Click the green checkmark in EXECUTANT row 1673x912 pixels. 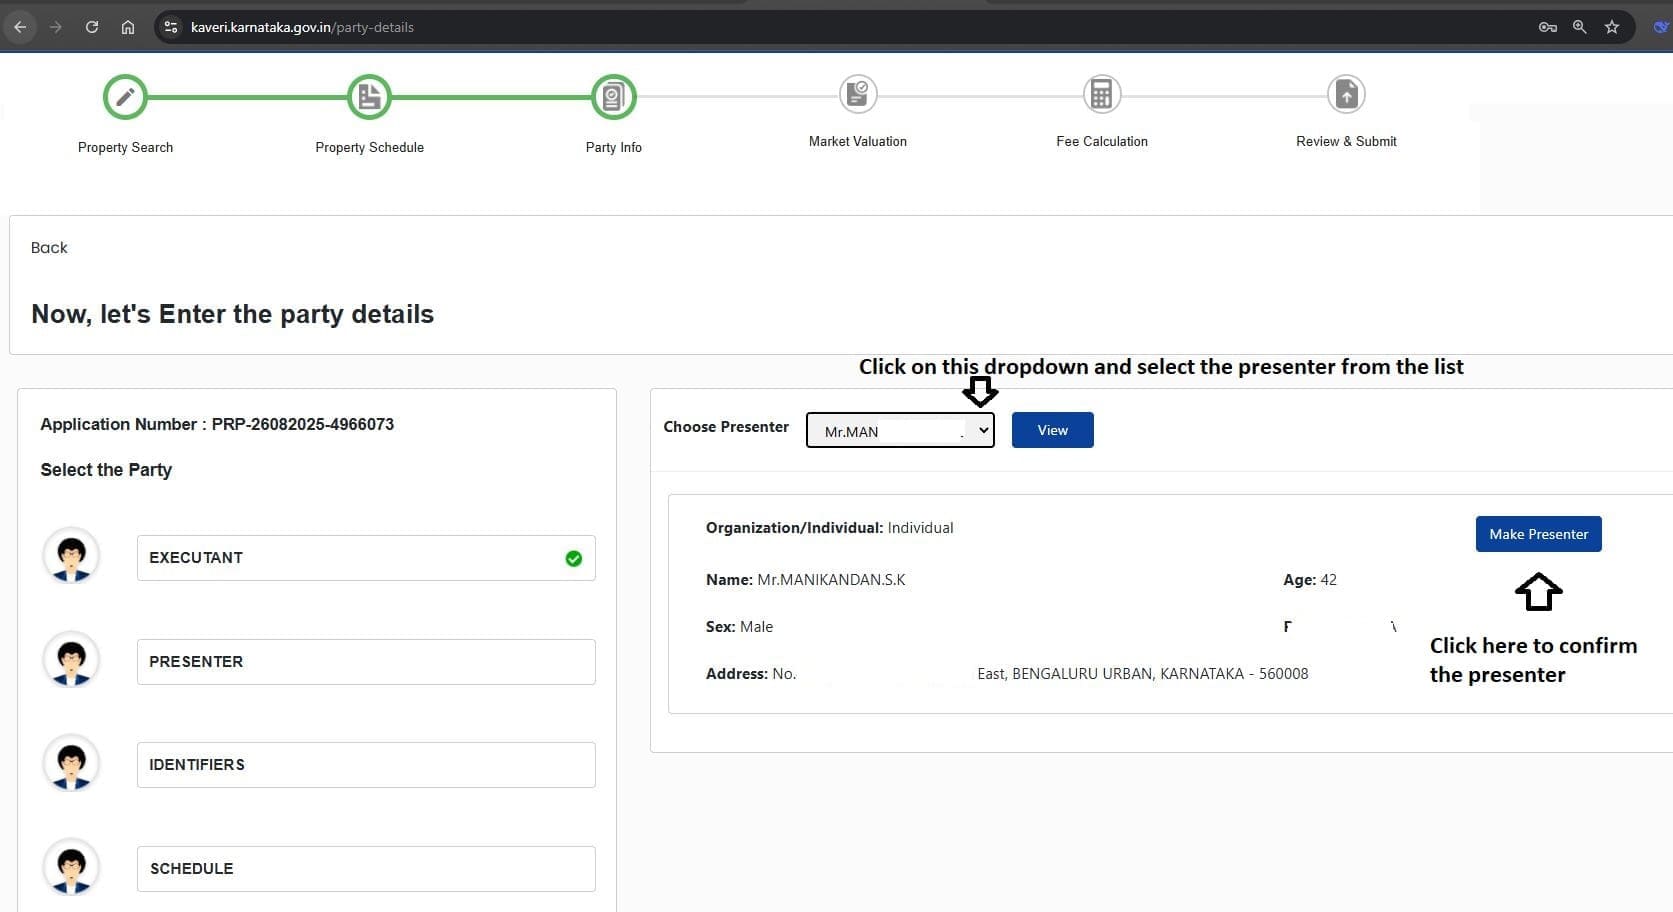573,559
